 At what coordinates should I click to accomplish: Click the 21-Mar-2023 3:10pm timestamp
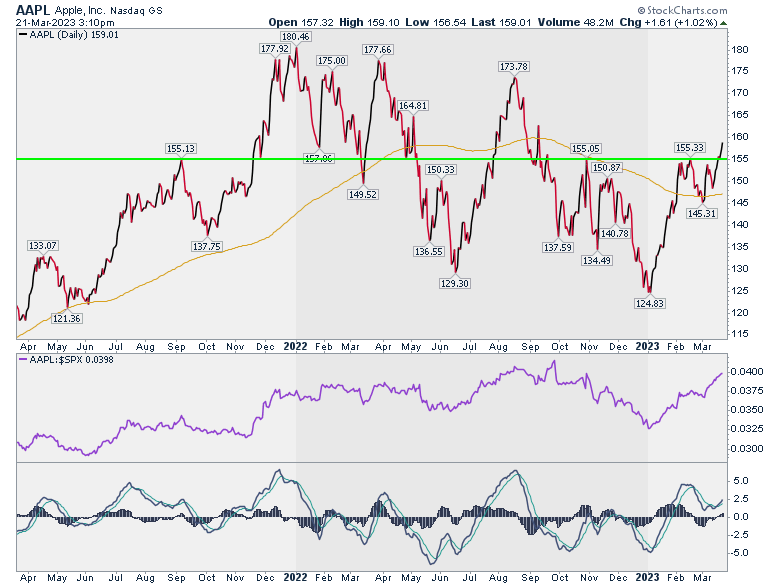[x=65, y=22]
